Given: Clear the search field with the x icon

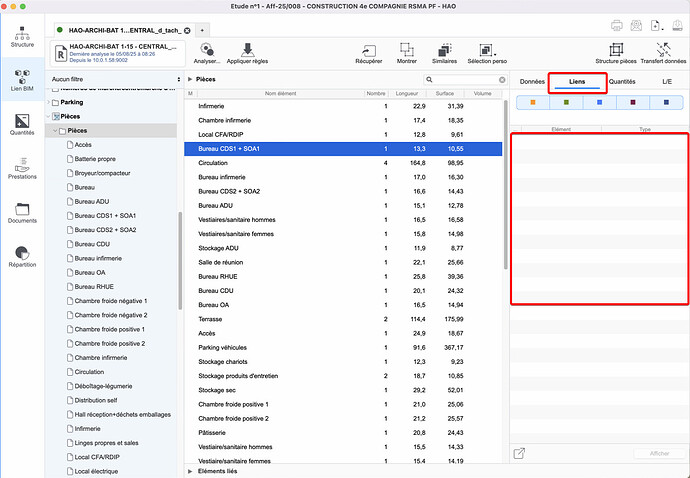Looking at the screenshot, I should 502,80.
